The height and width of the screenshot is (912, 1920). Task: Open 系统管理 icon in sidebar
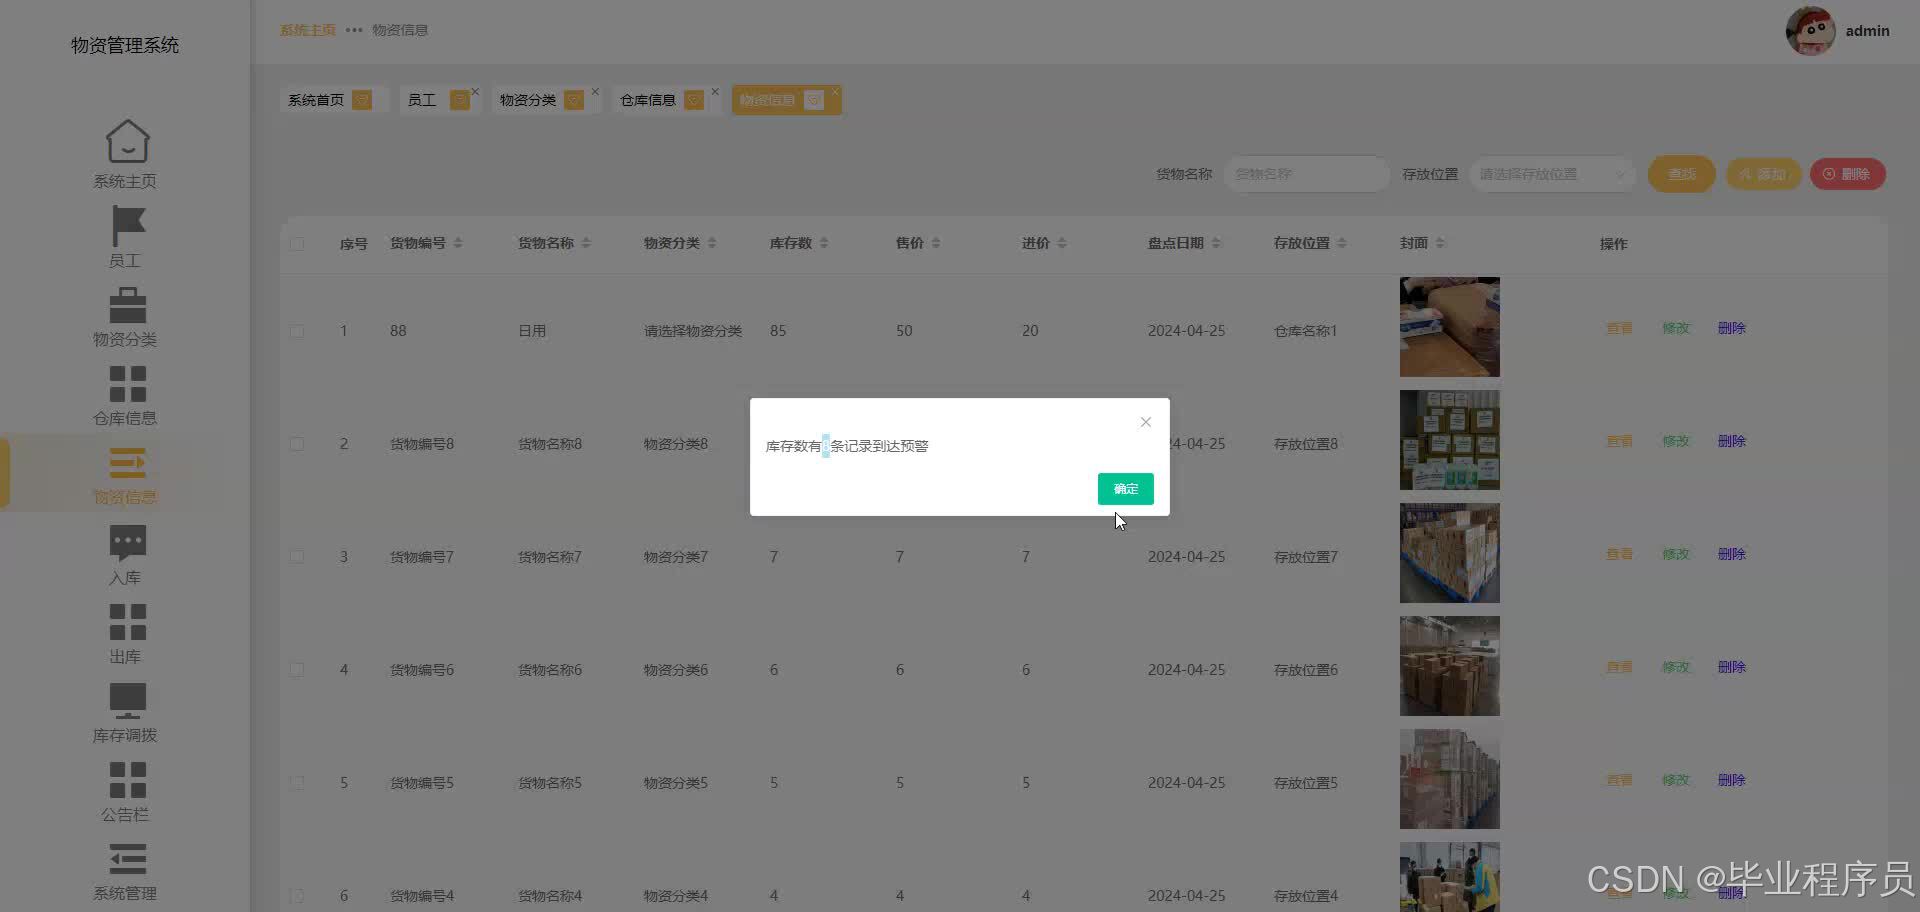pos(128,859)
